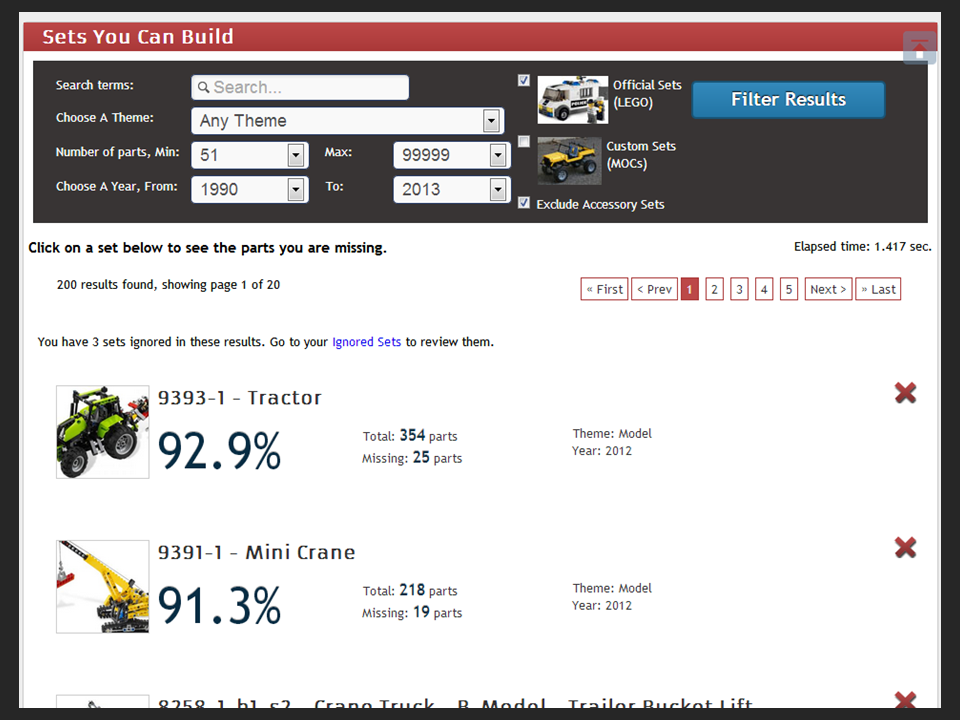960x720 pixels.
Task: Open the Any Theme dropdown
Action: [x=348, y=121]
